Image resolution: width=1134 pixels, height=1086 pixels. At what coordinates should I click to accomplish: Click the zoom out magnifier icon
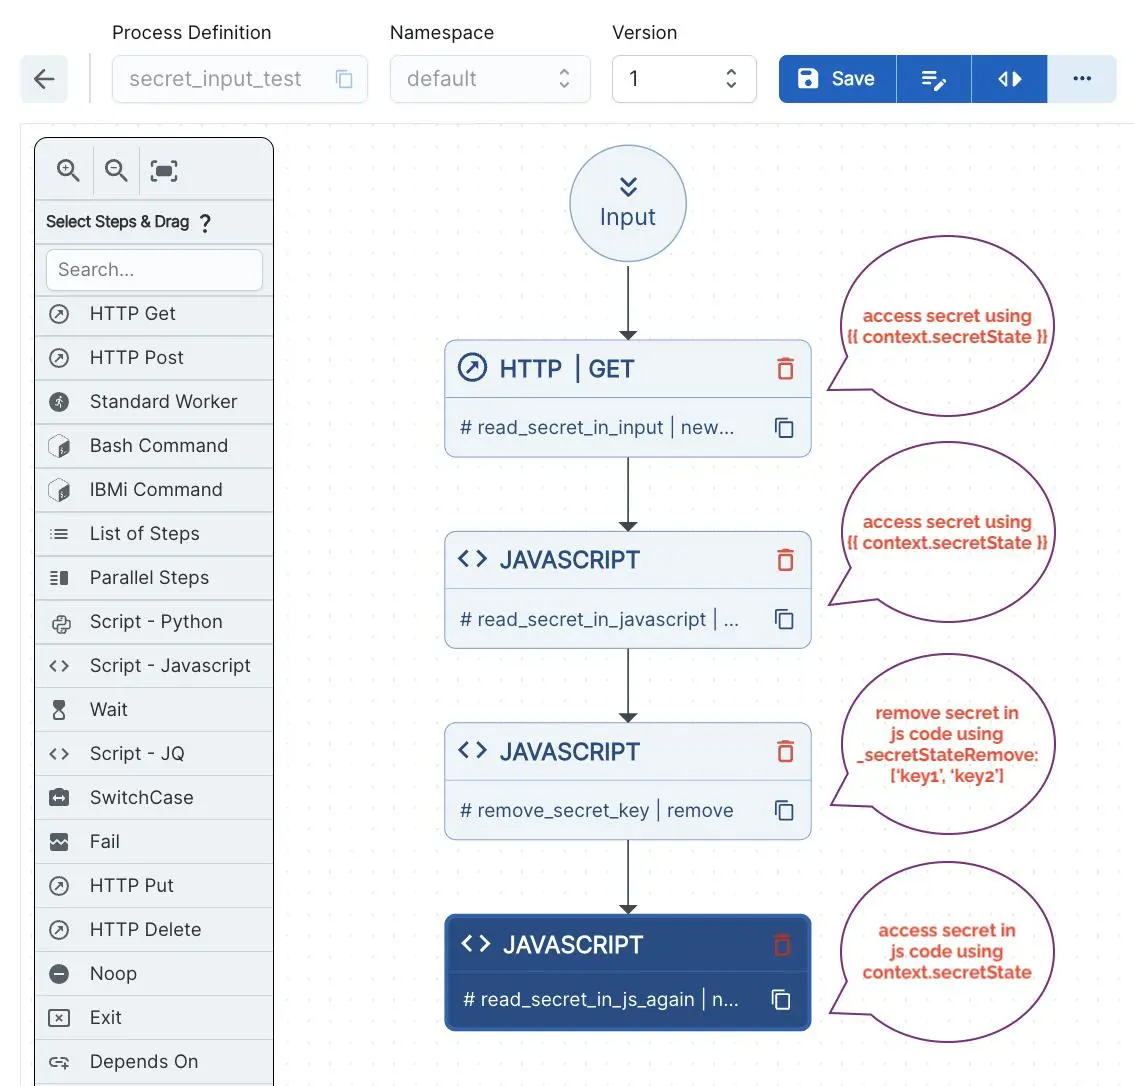[116, 171]
